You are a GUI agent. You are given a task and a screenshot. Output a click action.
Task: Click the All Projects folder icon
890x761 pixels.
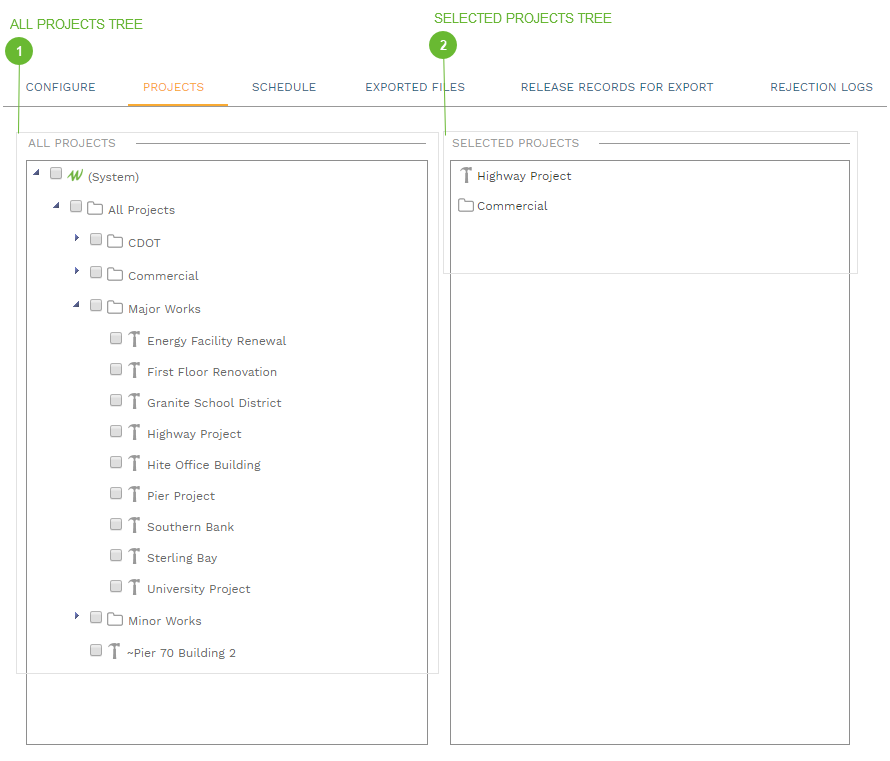point(93,208)
